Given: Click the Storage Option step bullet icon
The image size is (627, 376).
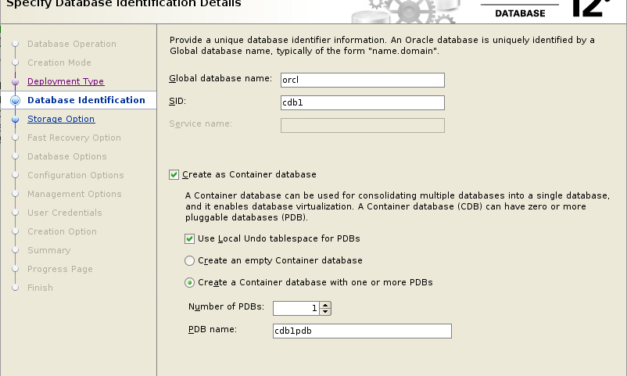Looking at the screenshot, I should 15,119.
